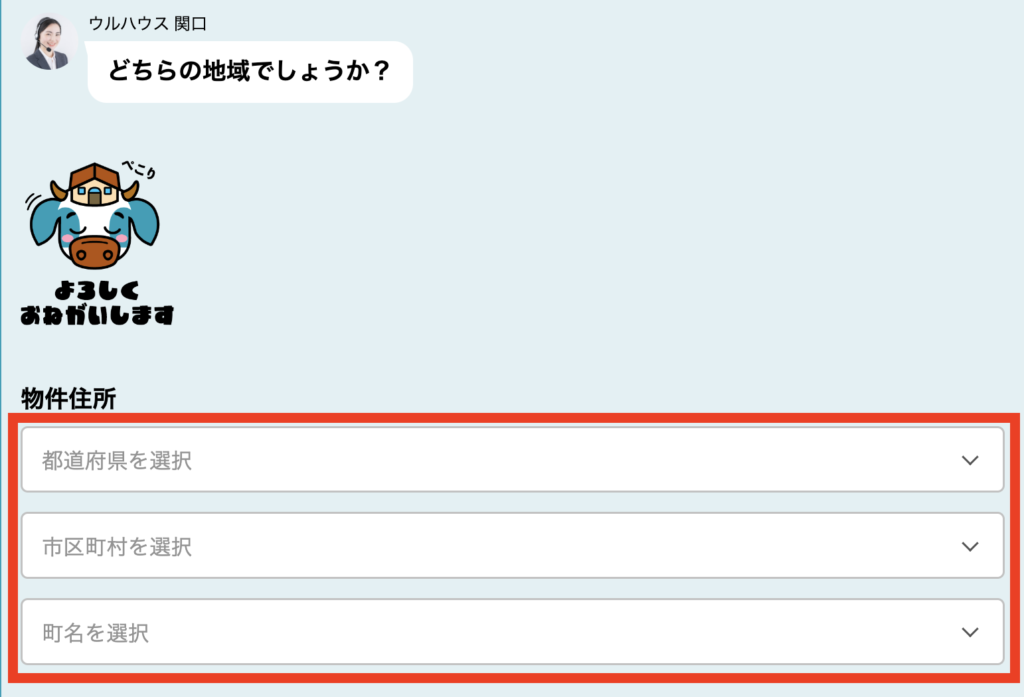1024x697 pixels.
Task: Click the house on the cow's head
Action: pyautogui.click(x=94, y=183)
